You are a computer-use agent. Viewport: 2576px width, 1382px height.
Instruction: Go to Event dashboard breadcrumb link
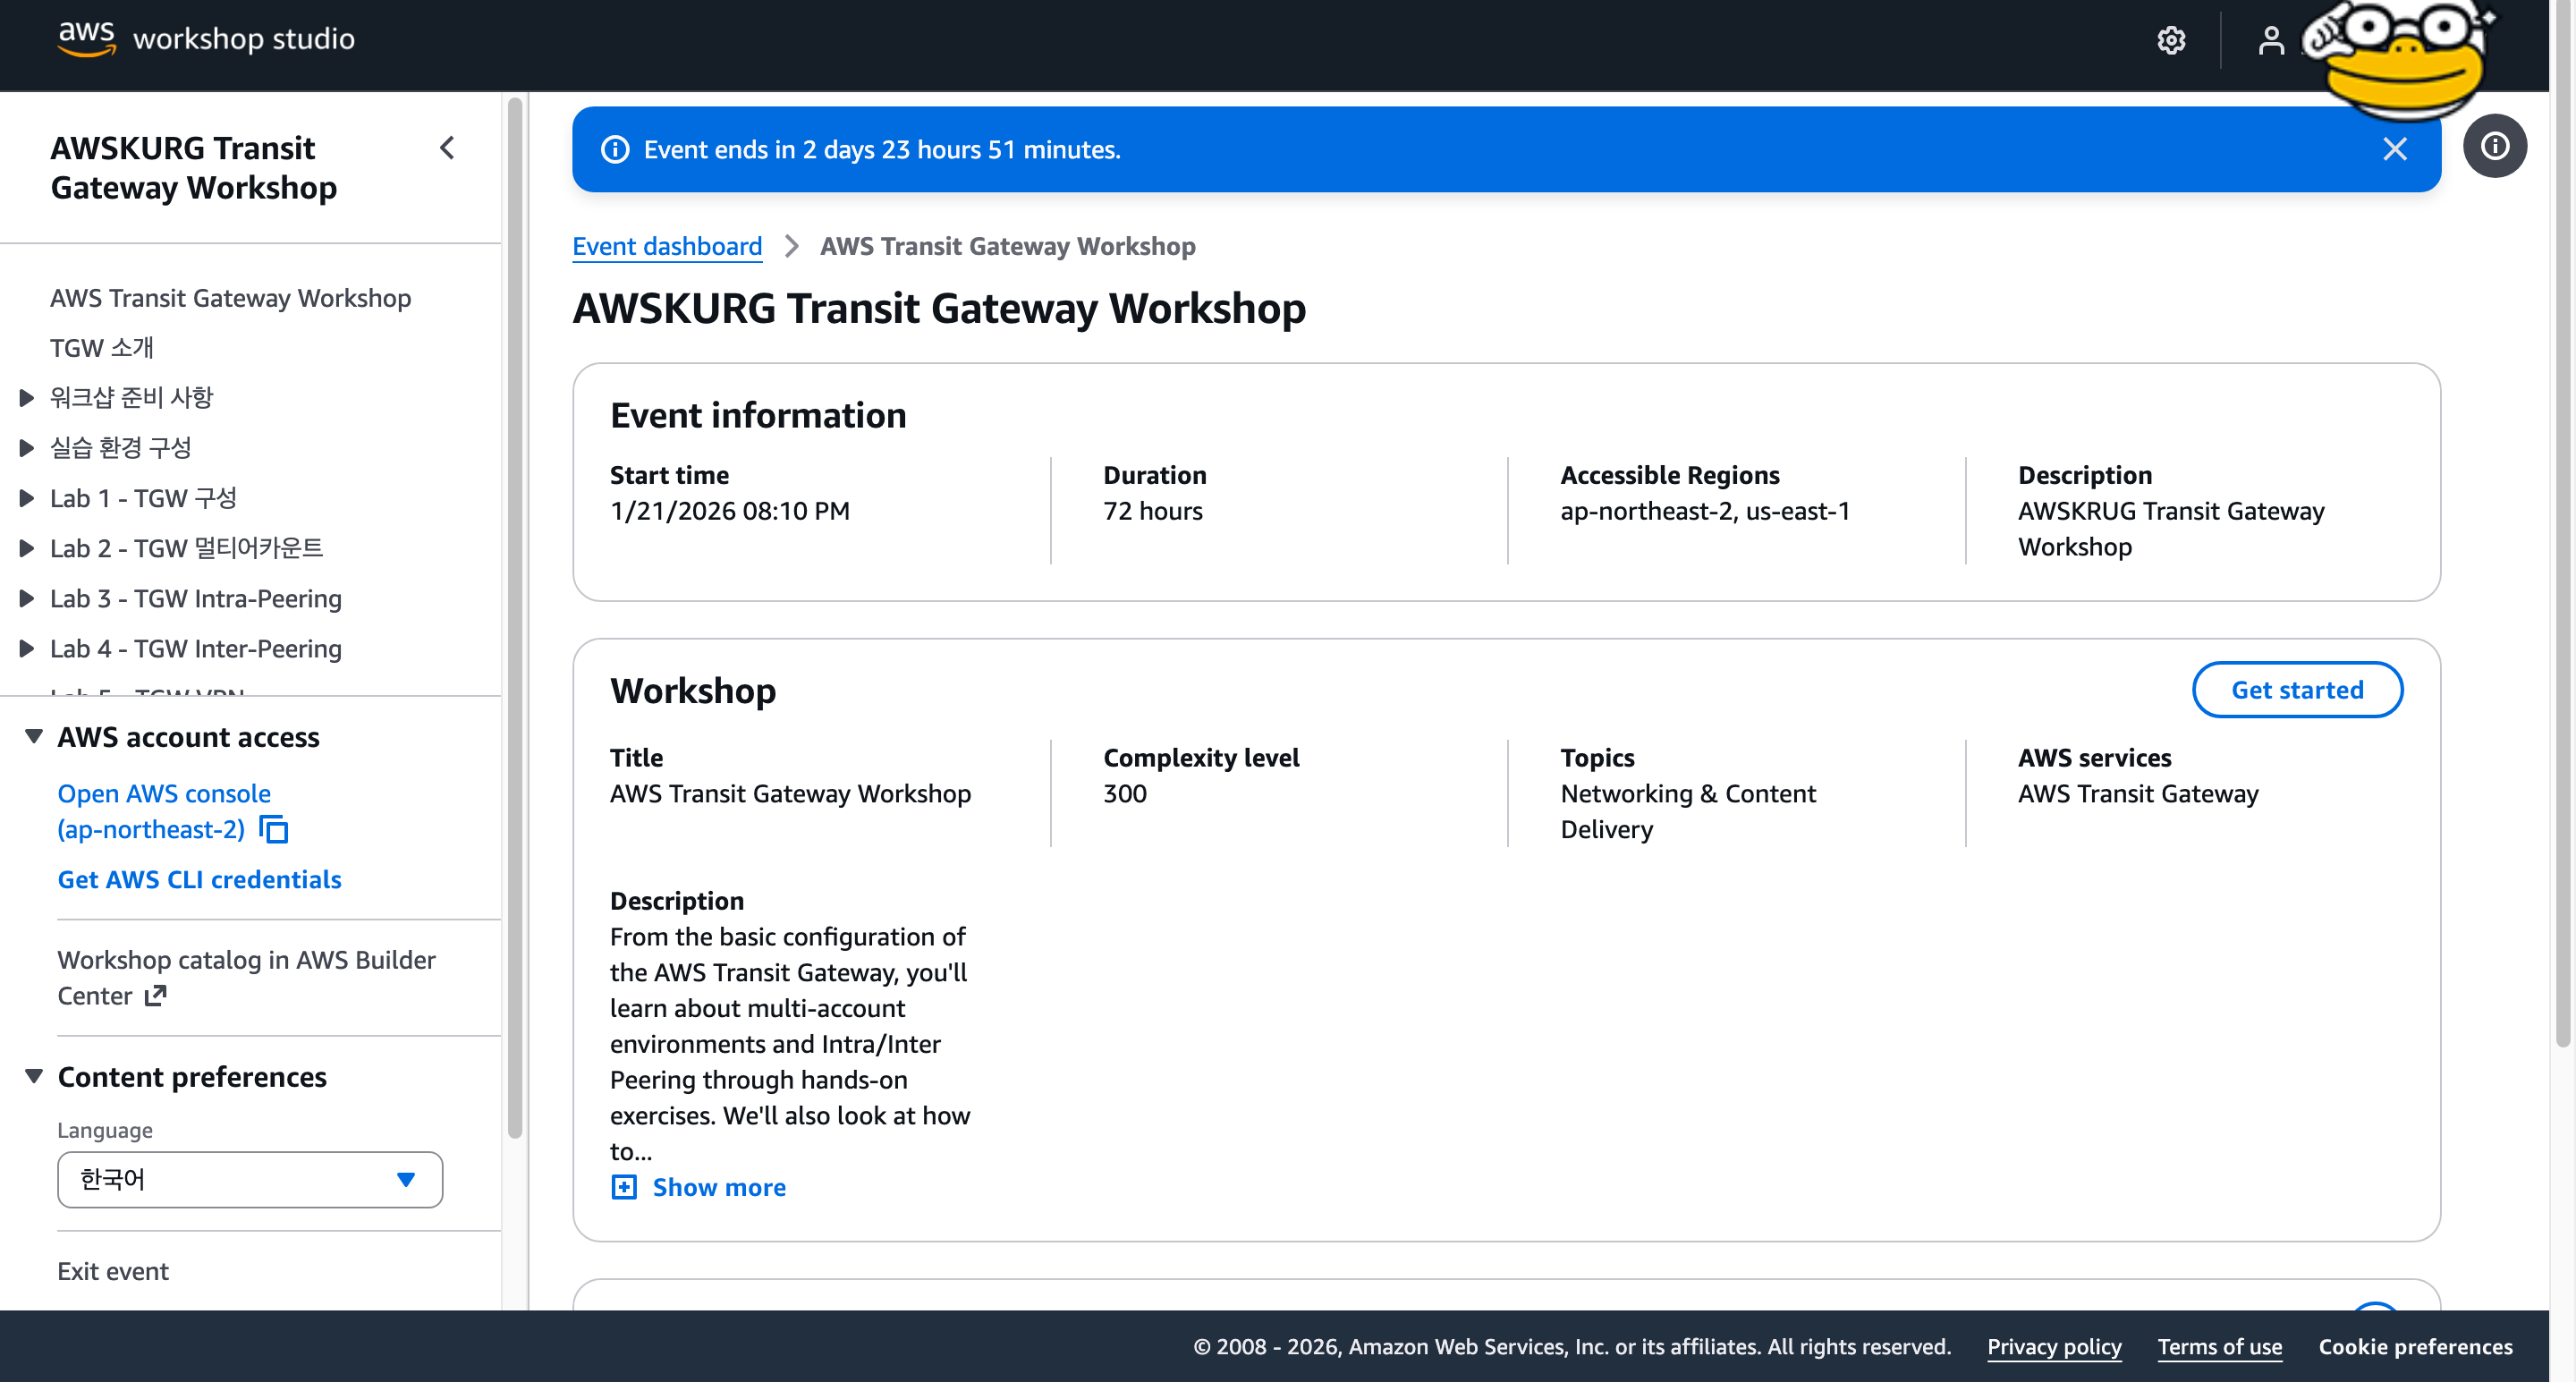tap(667, 246)
